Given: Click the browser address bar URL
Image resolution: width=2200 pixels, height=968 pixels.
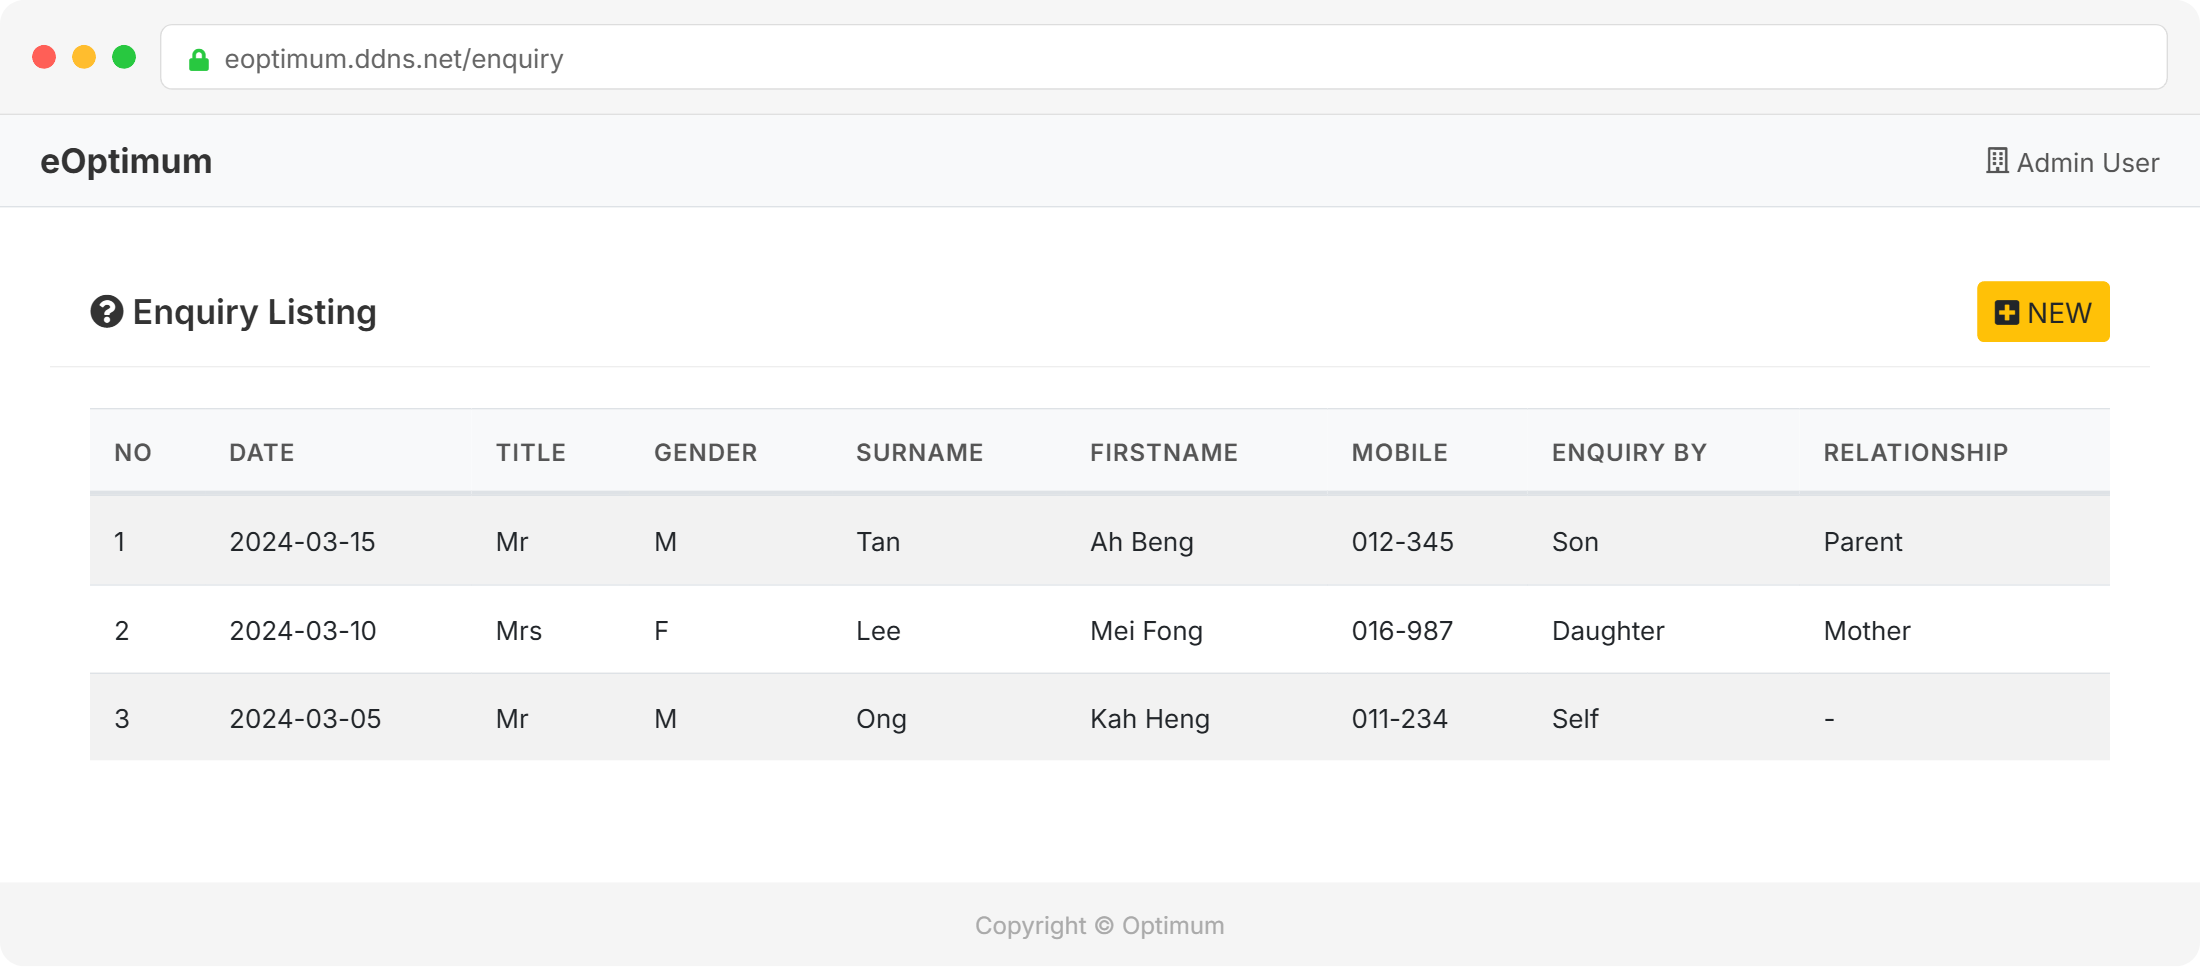Looking at the screenshot, I should click(x=394, y=59).
